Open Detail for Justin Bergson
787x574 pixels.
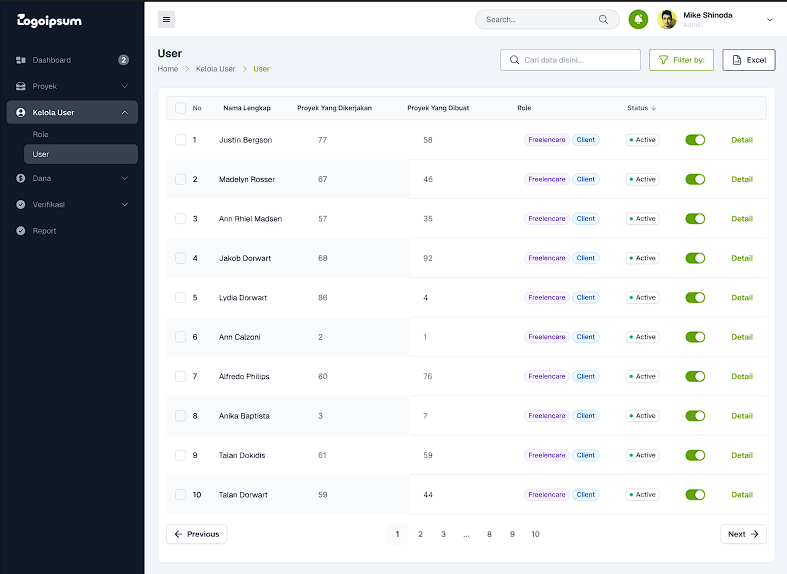tap(742, 140)
